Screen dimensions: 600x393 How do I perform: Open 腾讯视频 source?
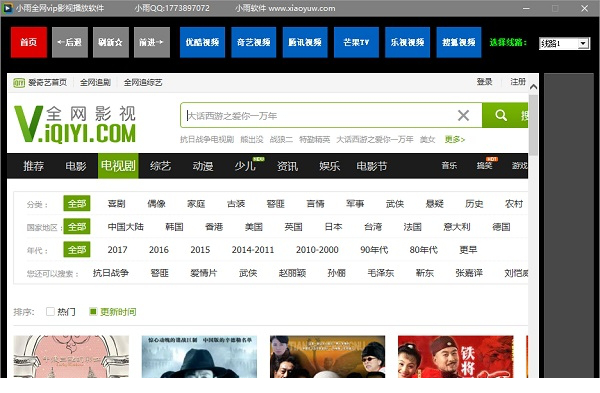point(305,42)
